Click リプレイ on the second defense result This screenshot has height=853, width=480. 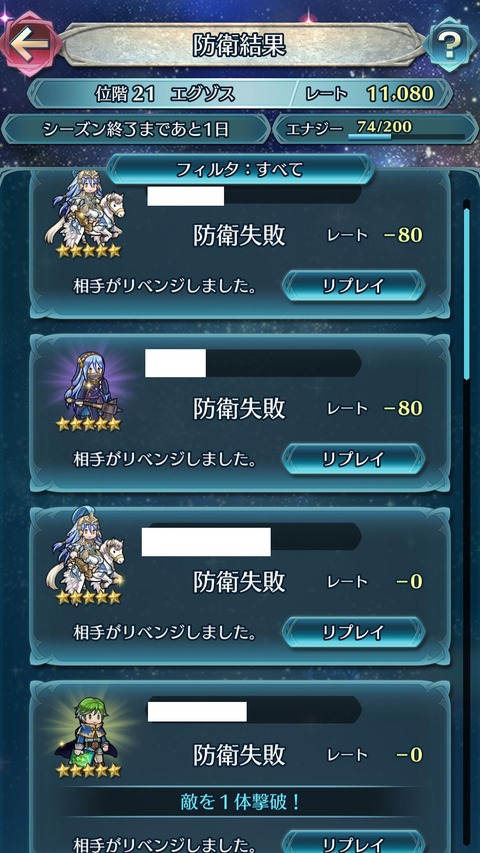tap(353, 459)
